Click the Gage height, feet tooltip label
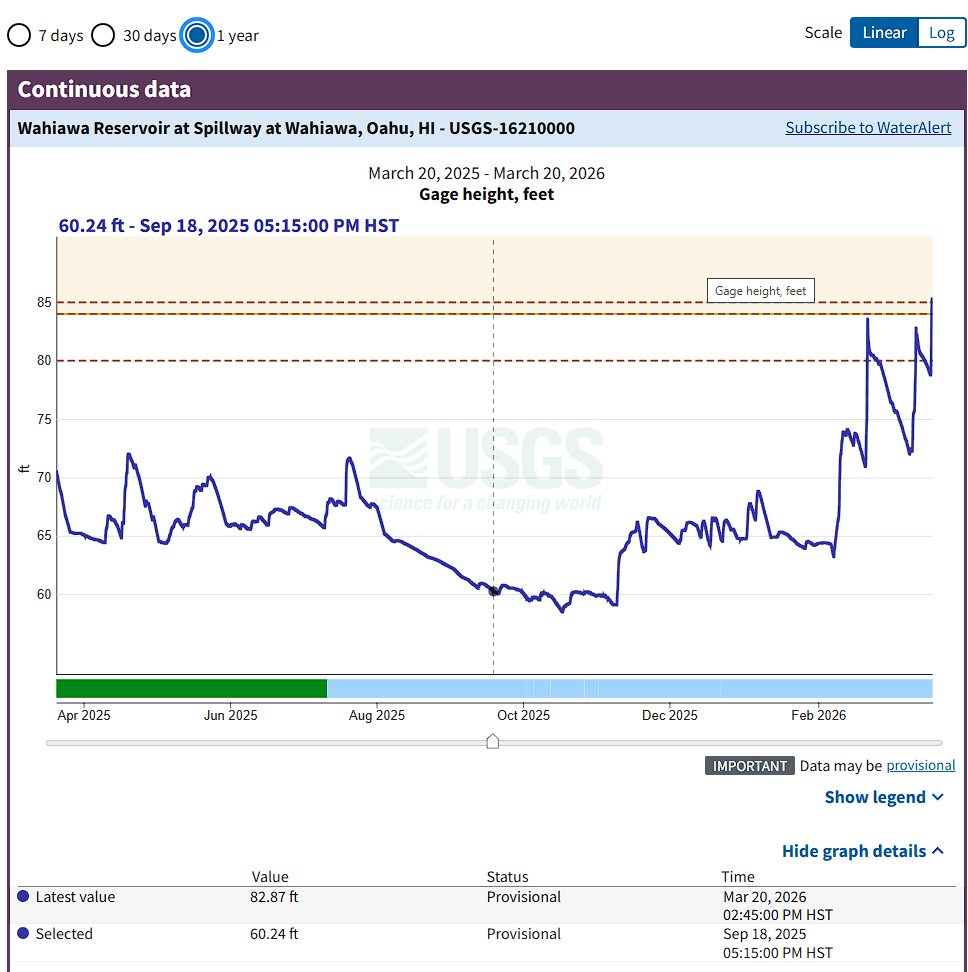The width and height of the screenshot is (968, 972). point(760,291)
